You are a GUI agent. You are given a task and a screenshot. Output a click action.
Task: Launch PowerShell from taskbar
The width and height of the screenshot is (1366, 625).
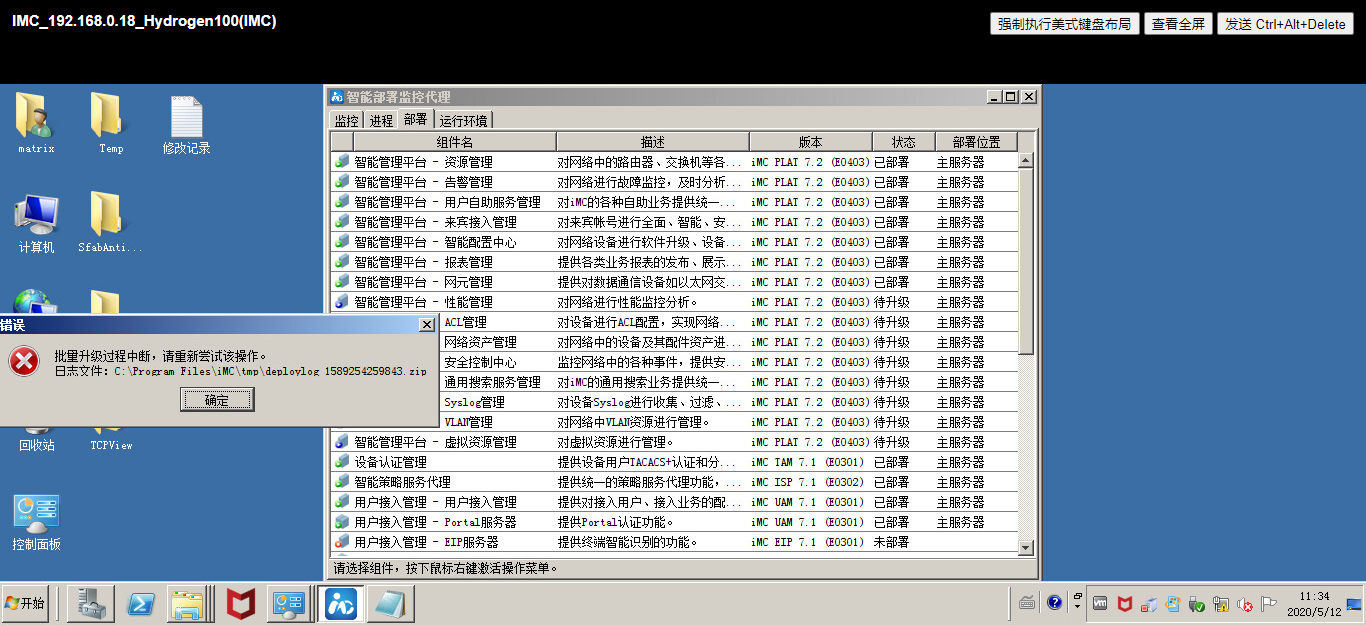[141, 603]
